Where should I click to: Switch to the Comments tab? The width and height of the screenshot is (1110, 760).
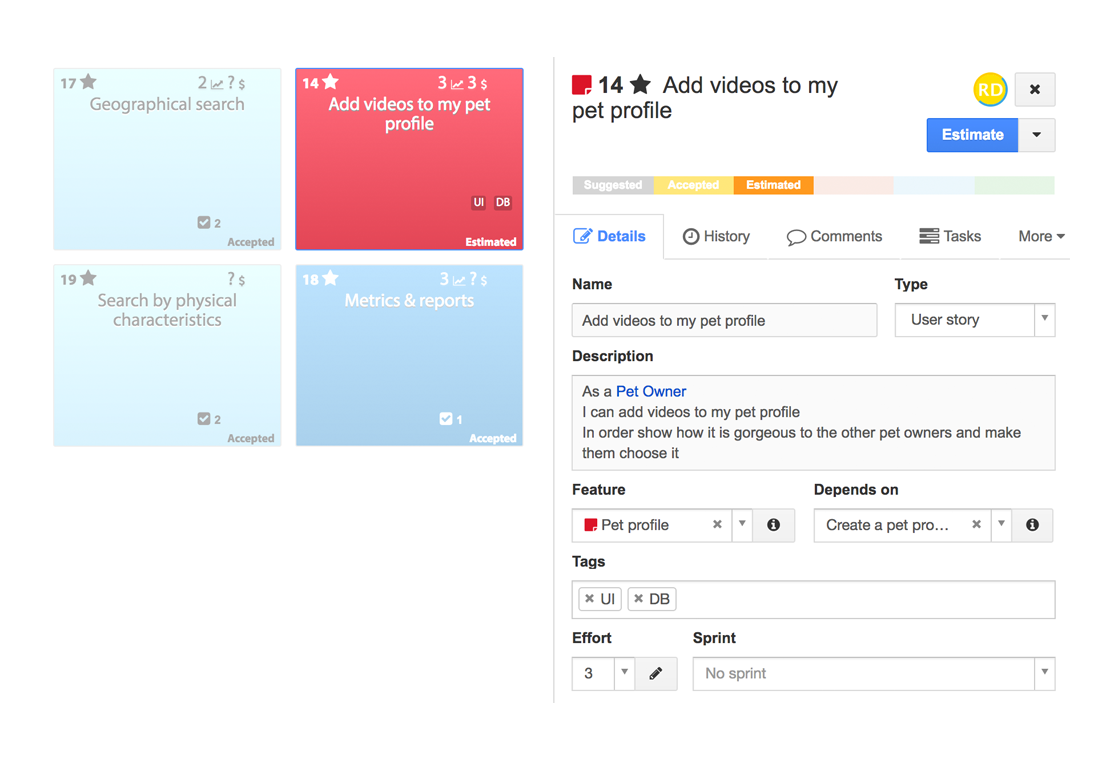point(835,236)
